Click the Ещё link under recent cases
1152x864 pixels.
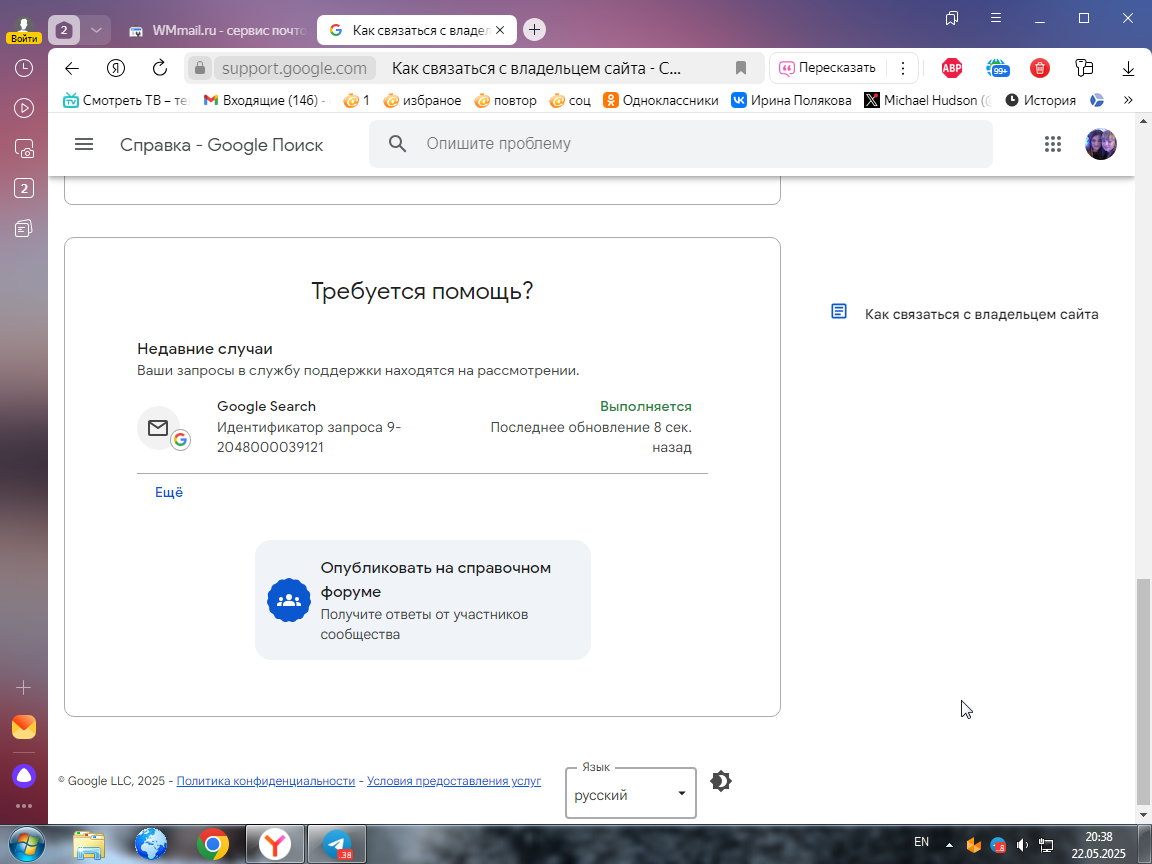click(168, 492)
